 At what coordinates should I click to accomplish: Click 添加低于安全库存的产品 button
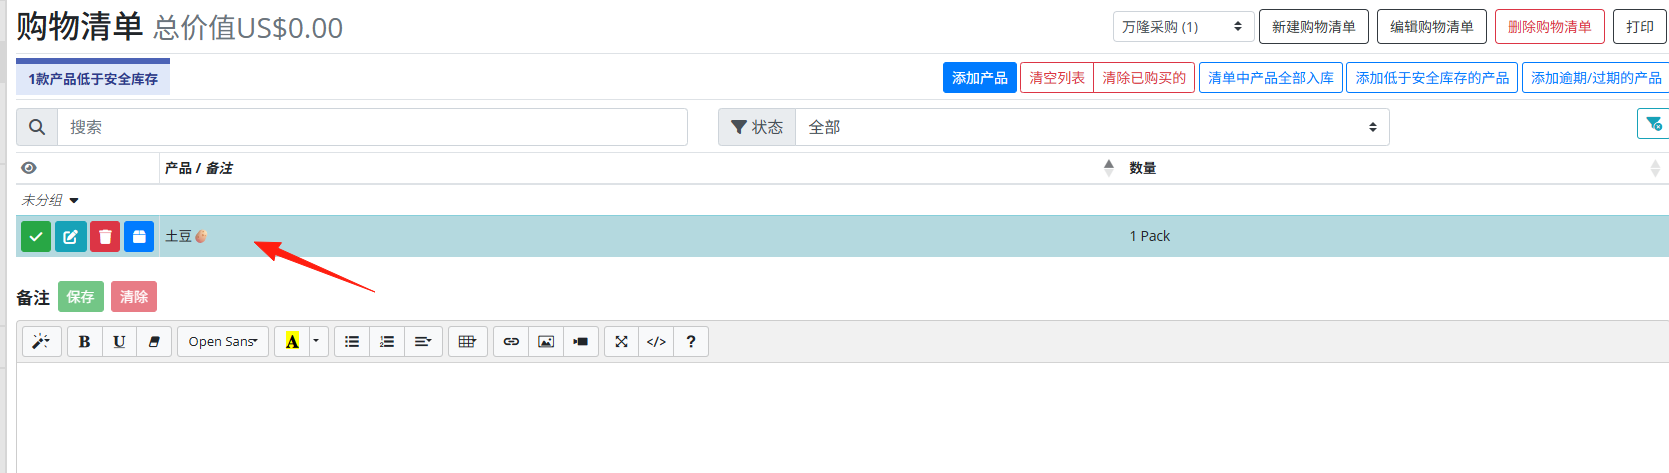point(1433,78)
